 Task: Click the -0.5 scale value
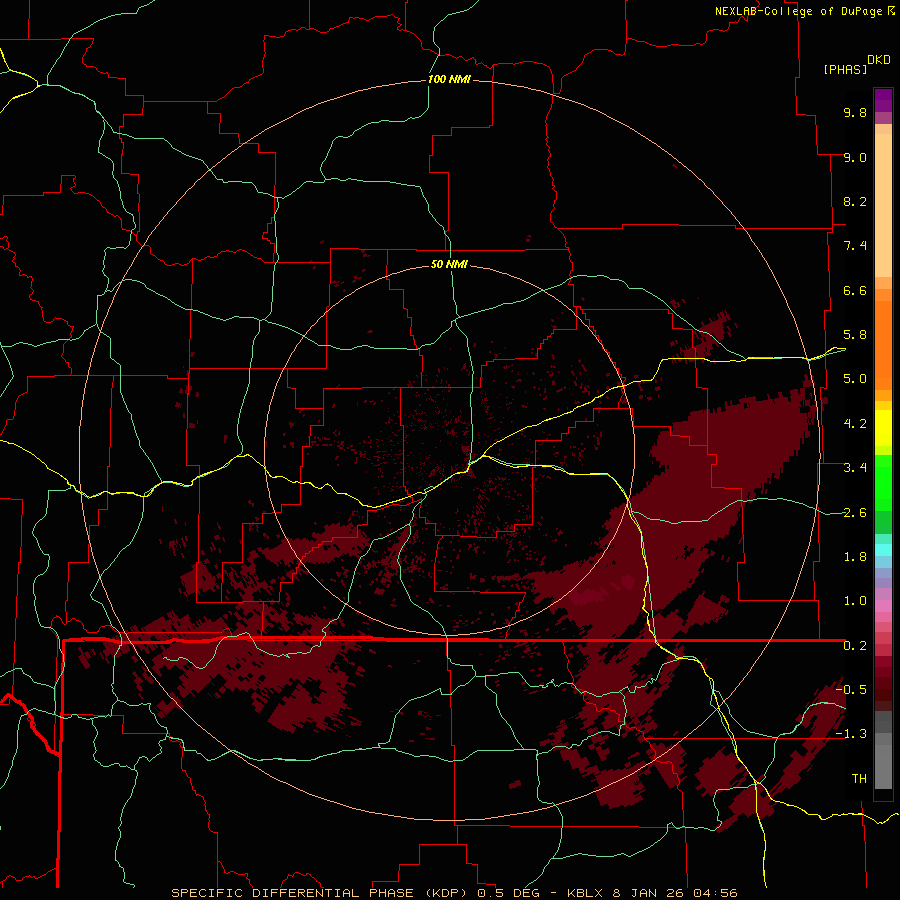click(851, 689)
